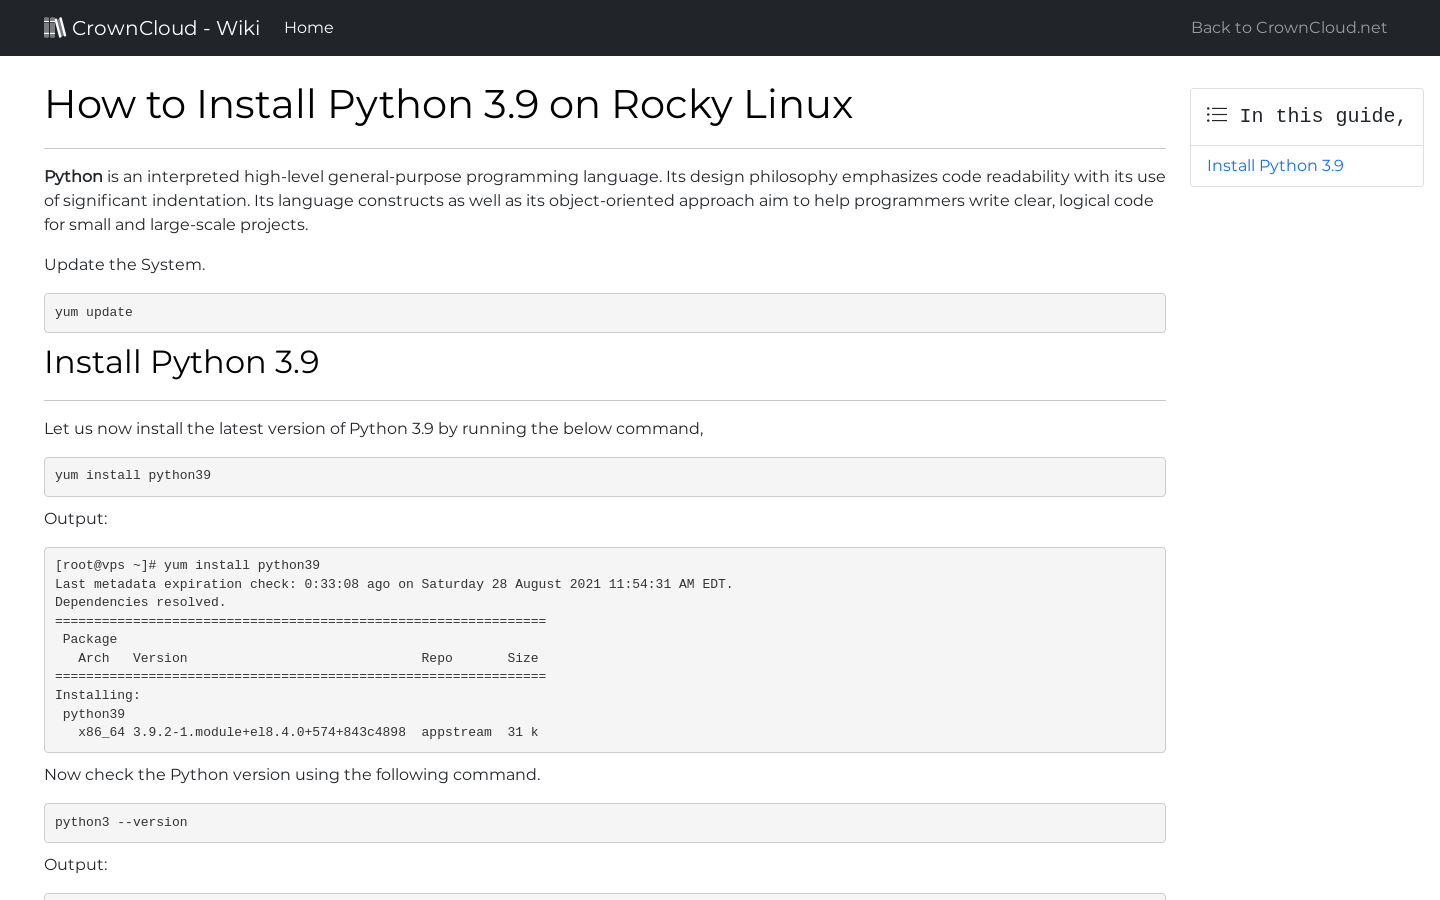Viewport: 1440px width, 900px height.
Task: Click the page title 'How to Install Python 3.9 on Rocky Linux'
Action: coord(448,104)
